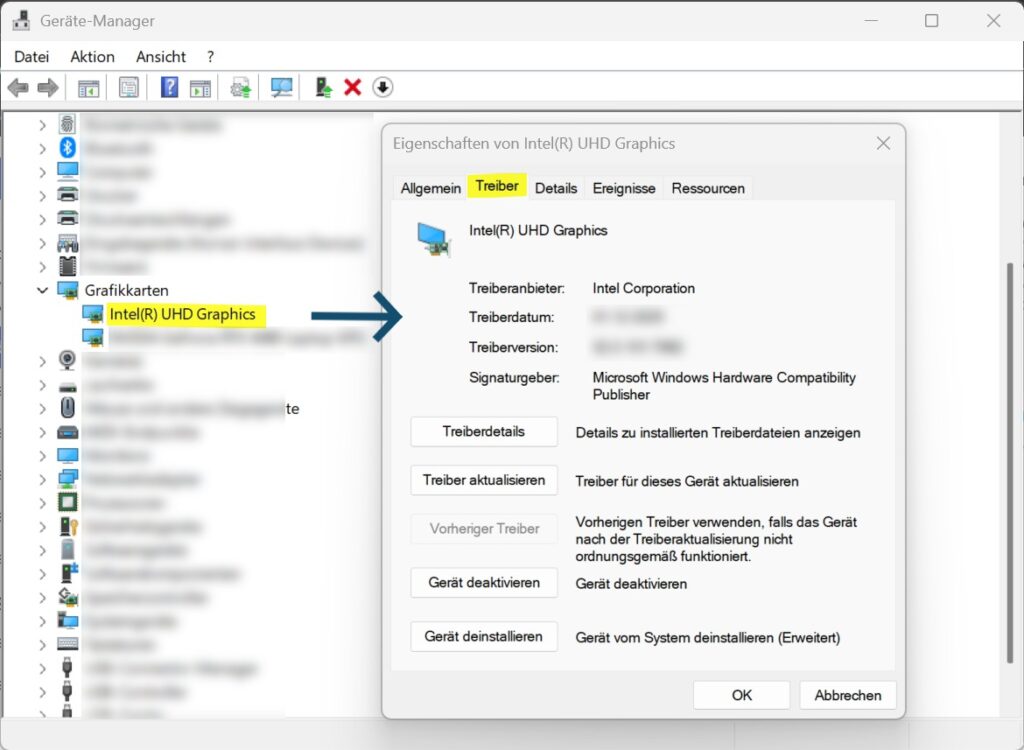Select the network adapter double-monitor icon

[x=67, y=478]
